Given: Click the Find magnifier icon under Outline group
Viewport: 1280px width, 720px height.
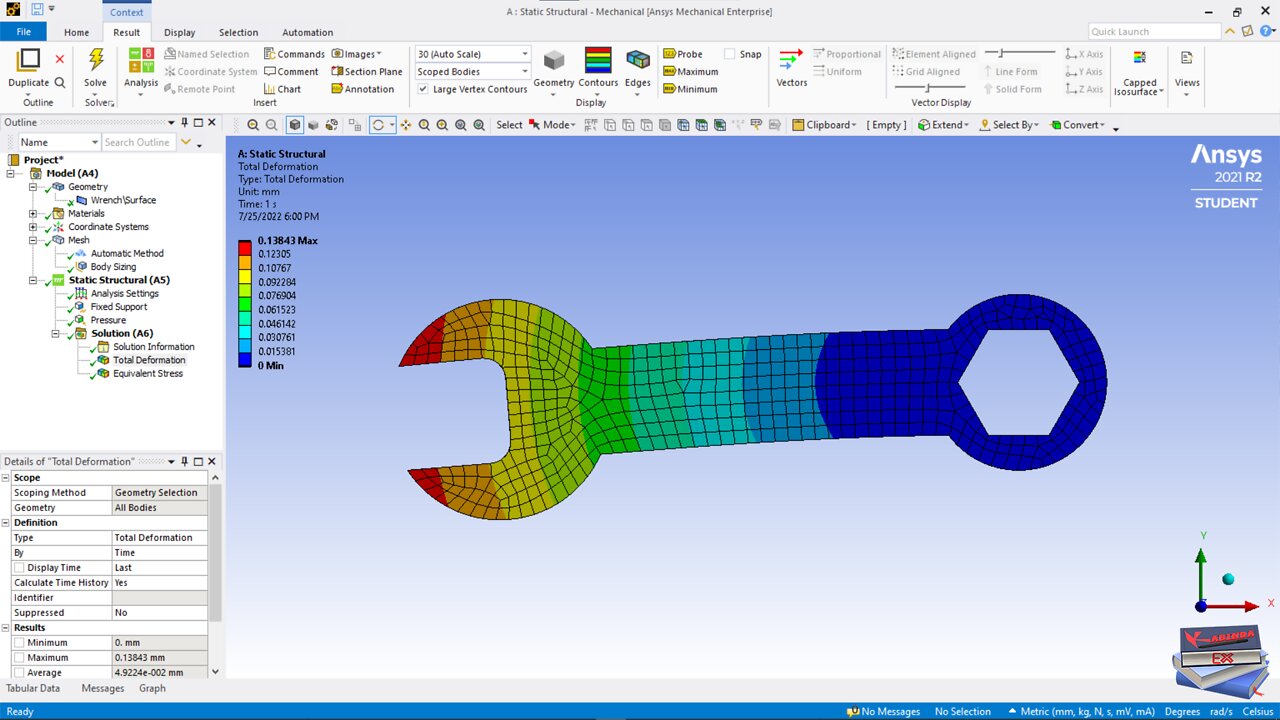Looking at the screenshot, I should [60, 83].
